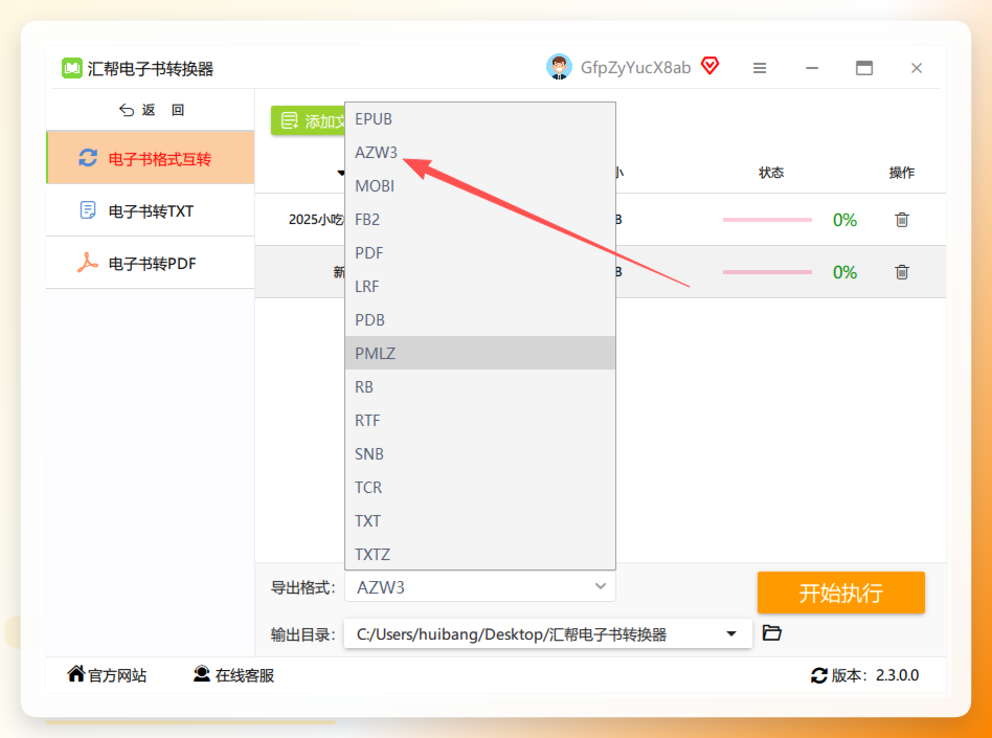Open output folder with folder icon
The width and height of the screenshot is (992, 738).
(x=772, y=632)
